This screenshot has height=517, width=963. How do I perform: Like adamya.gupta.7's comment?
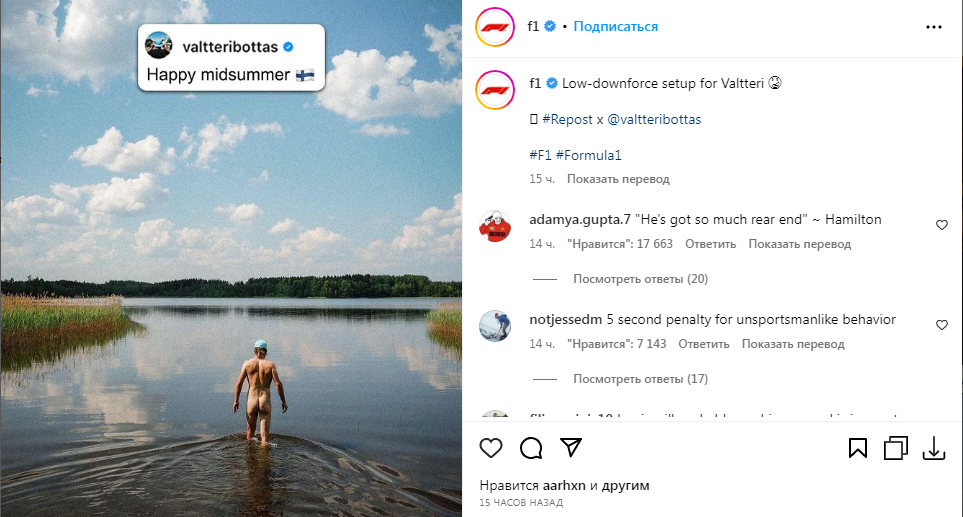click(941, 225)
